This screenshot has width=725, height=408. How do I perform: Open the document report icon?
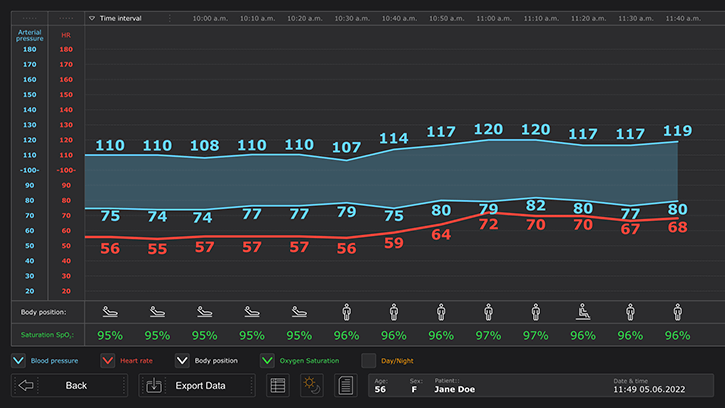tap(344, 385)
